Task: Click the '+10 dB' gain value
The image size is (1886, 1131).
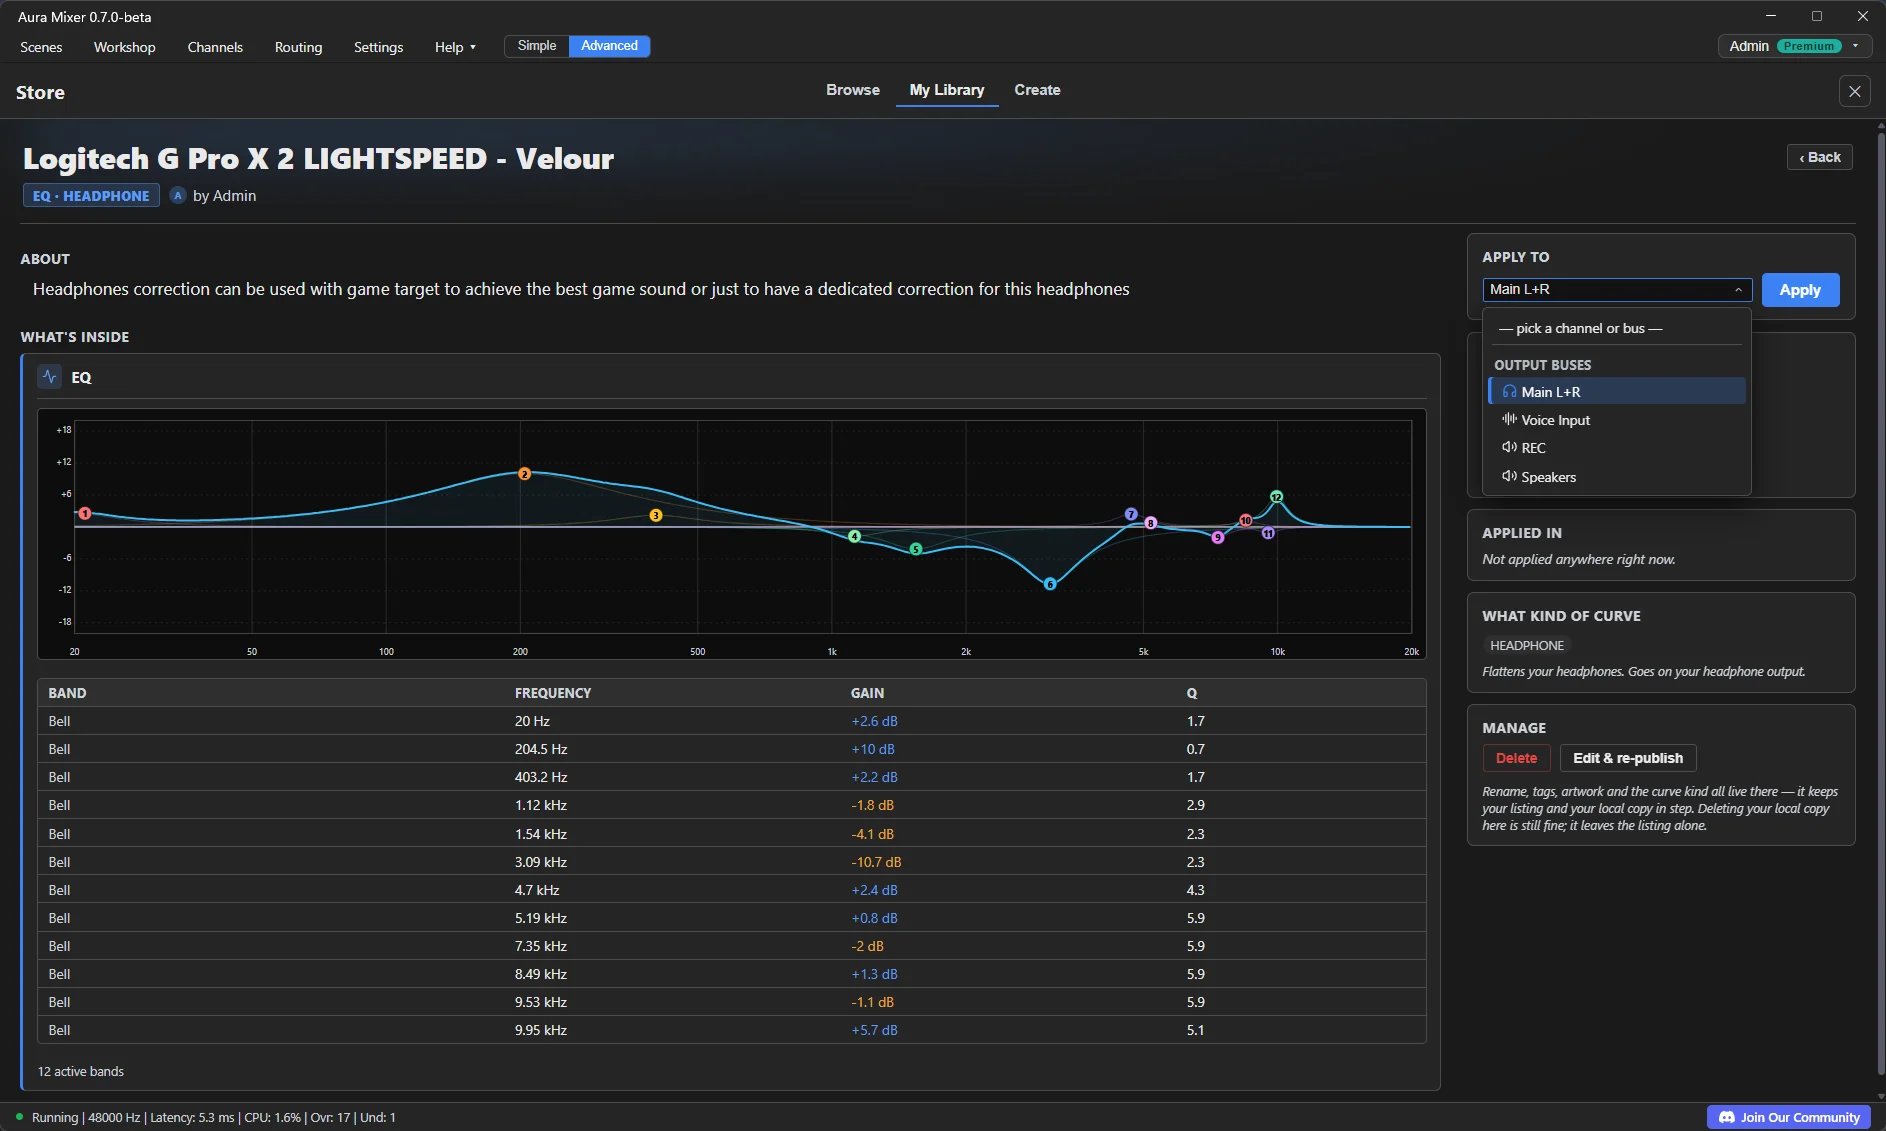Action: [x=873, y=749]
